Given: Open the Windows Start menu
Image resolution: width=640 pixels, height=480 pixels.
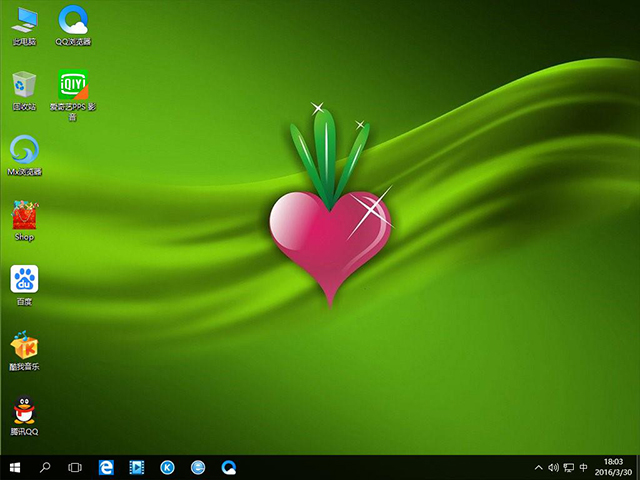Looking at the screenshot, I should click(x=15, y=467).
